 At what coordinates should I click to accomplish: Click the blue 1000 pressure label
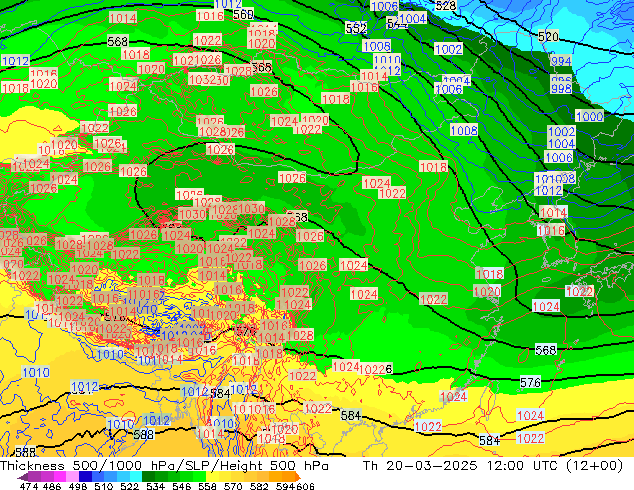590,116
